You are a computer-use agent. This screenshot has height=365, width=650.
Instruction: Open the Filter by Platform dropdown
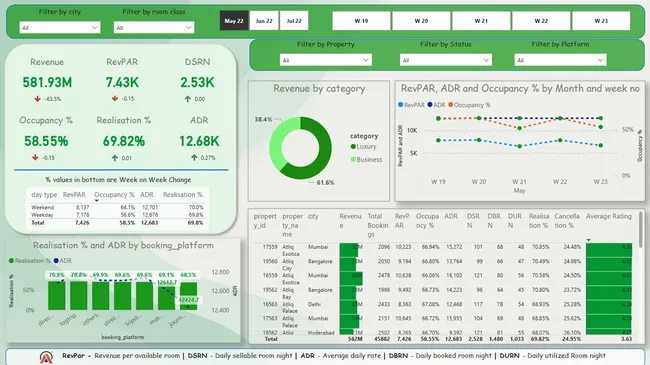pos(560,60)
